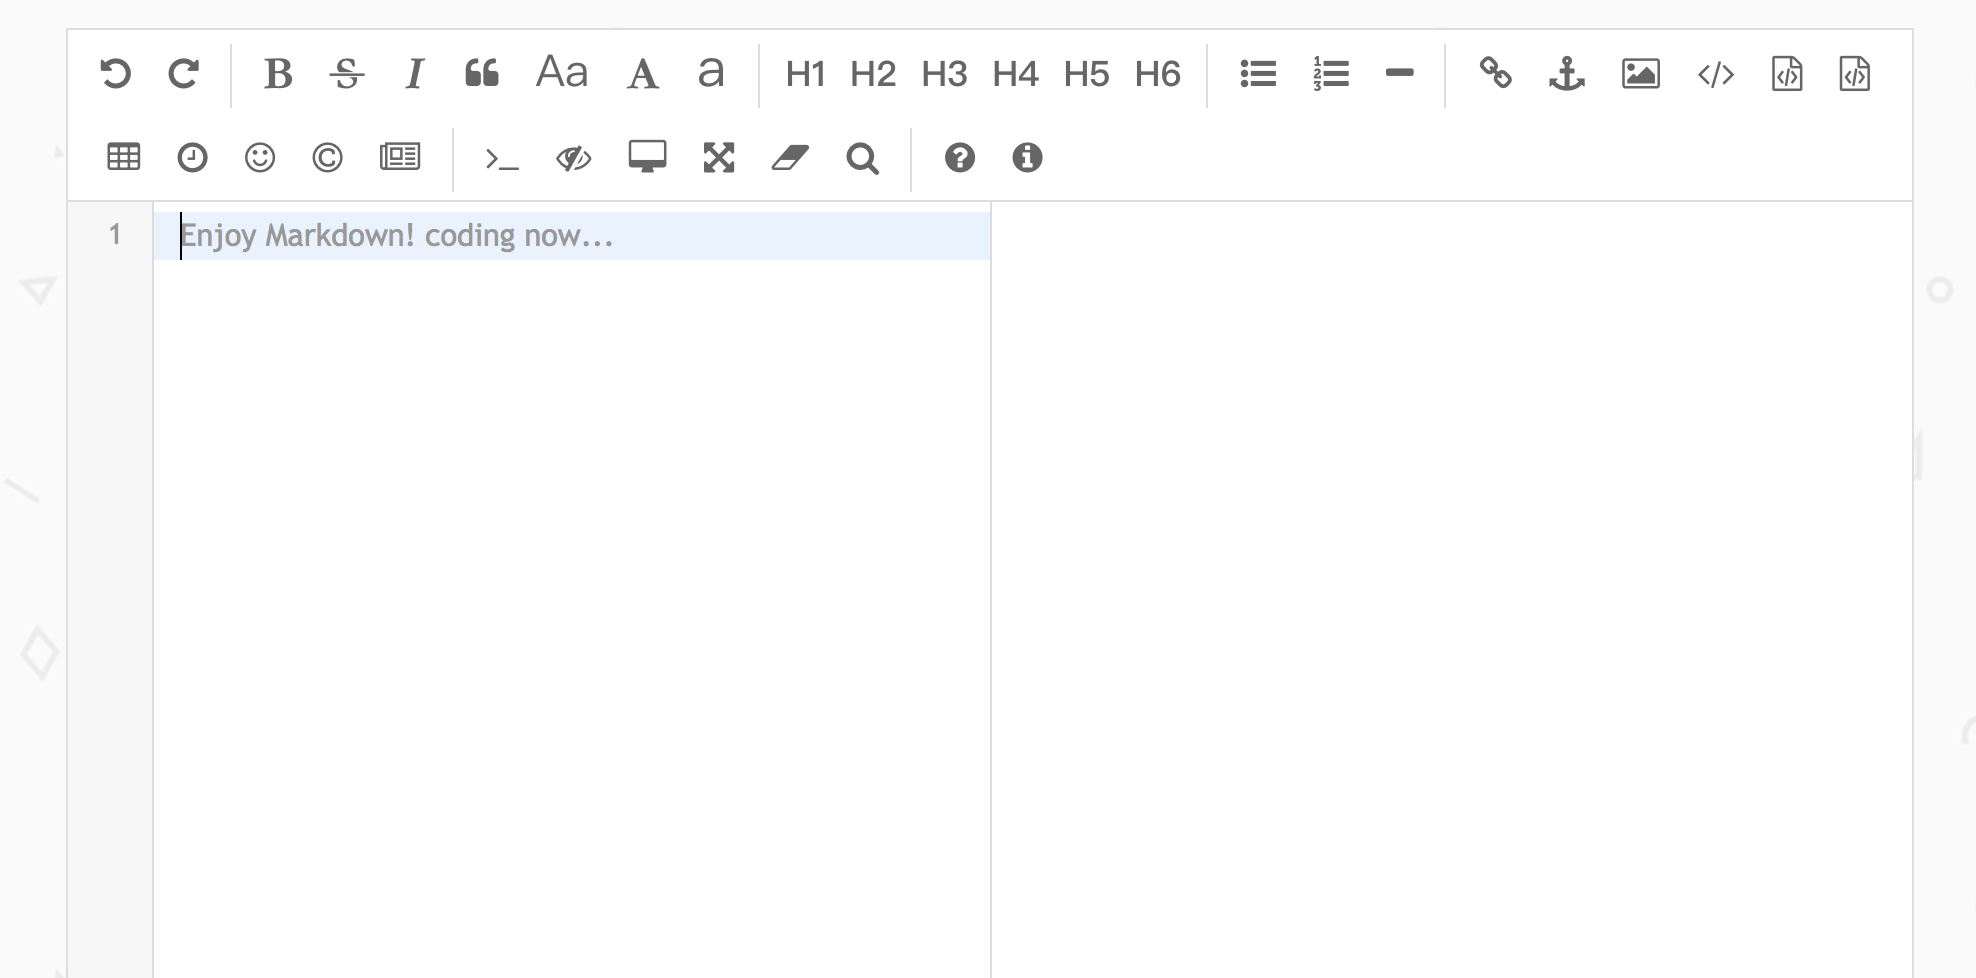Apply italic formatting

tap(414, 74)
